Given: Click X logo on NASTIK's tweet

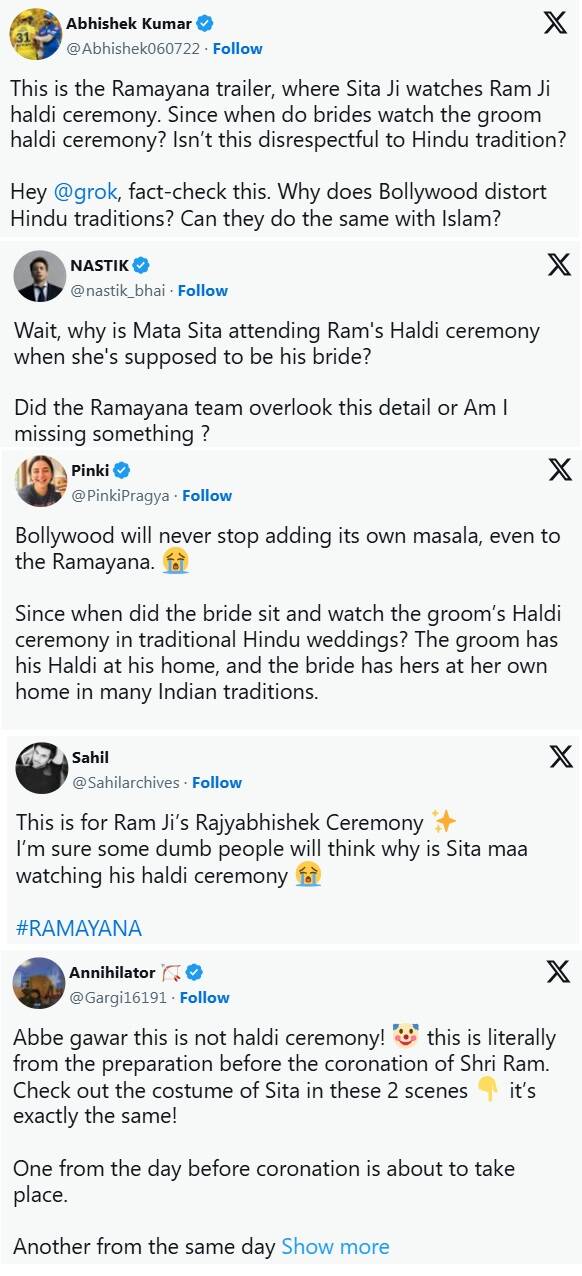Looking at the screenshot, I should point(559,265).
